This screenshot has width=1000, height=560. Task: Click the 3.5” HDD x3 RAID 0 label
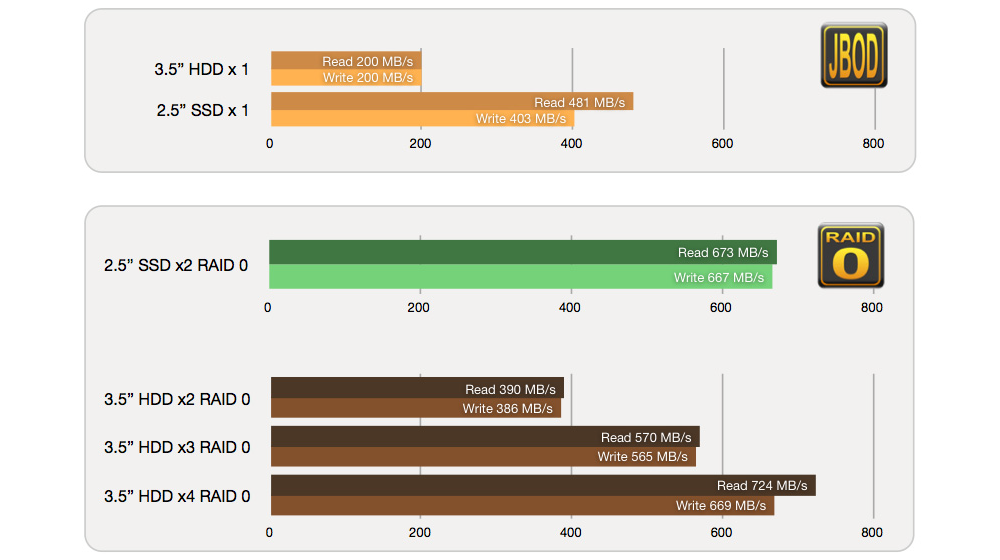(177, 447)
